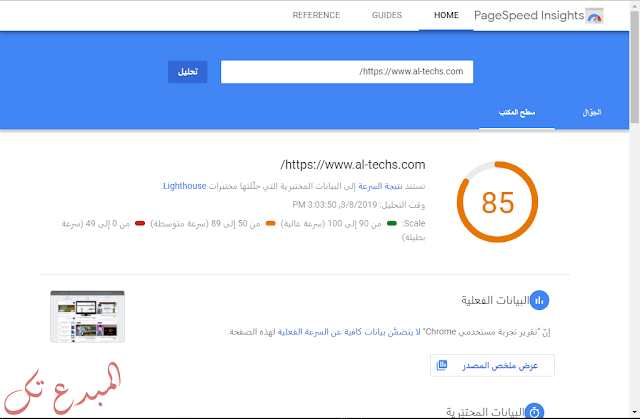Click the lab data stopwatch icon
The image size is (640, 419).
[x=535, y=411]
